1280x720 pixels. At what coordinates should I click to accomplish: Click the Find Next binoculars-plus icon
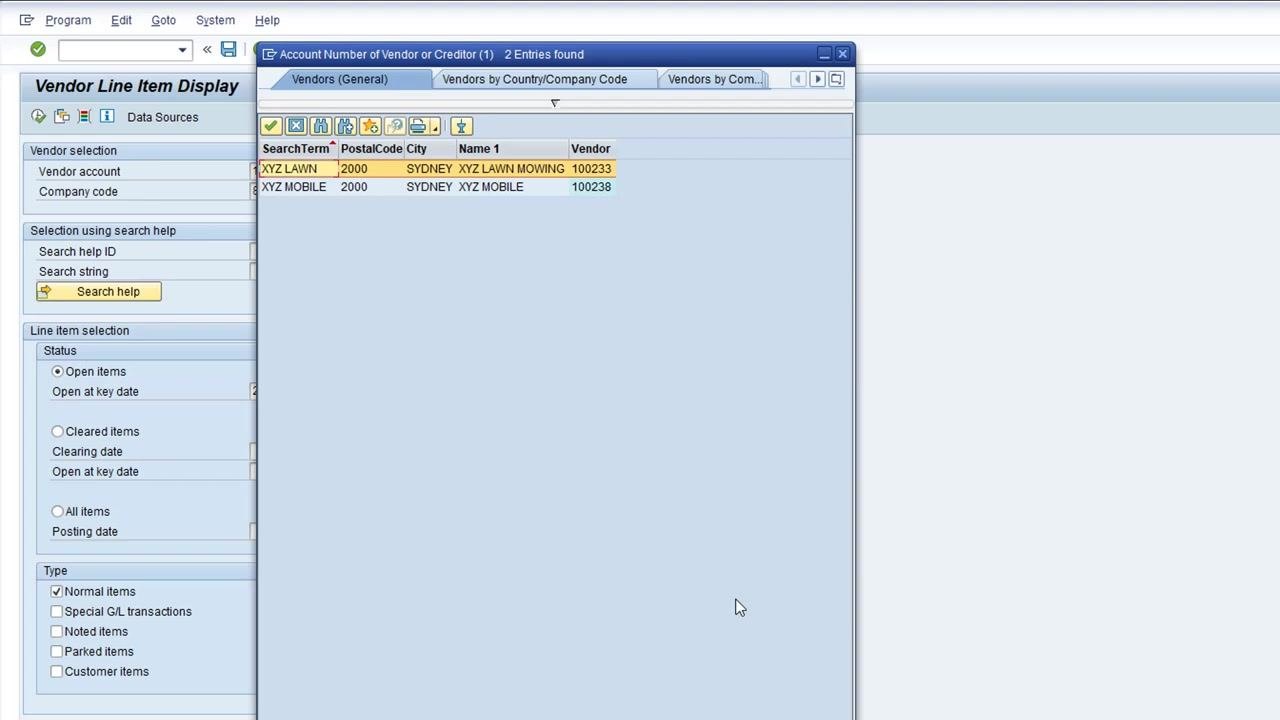pos(346,126)
